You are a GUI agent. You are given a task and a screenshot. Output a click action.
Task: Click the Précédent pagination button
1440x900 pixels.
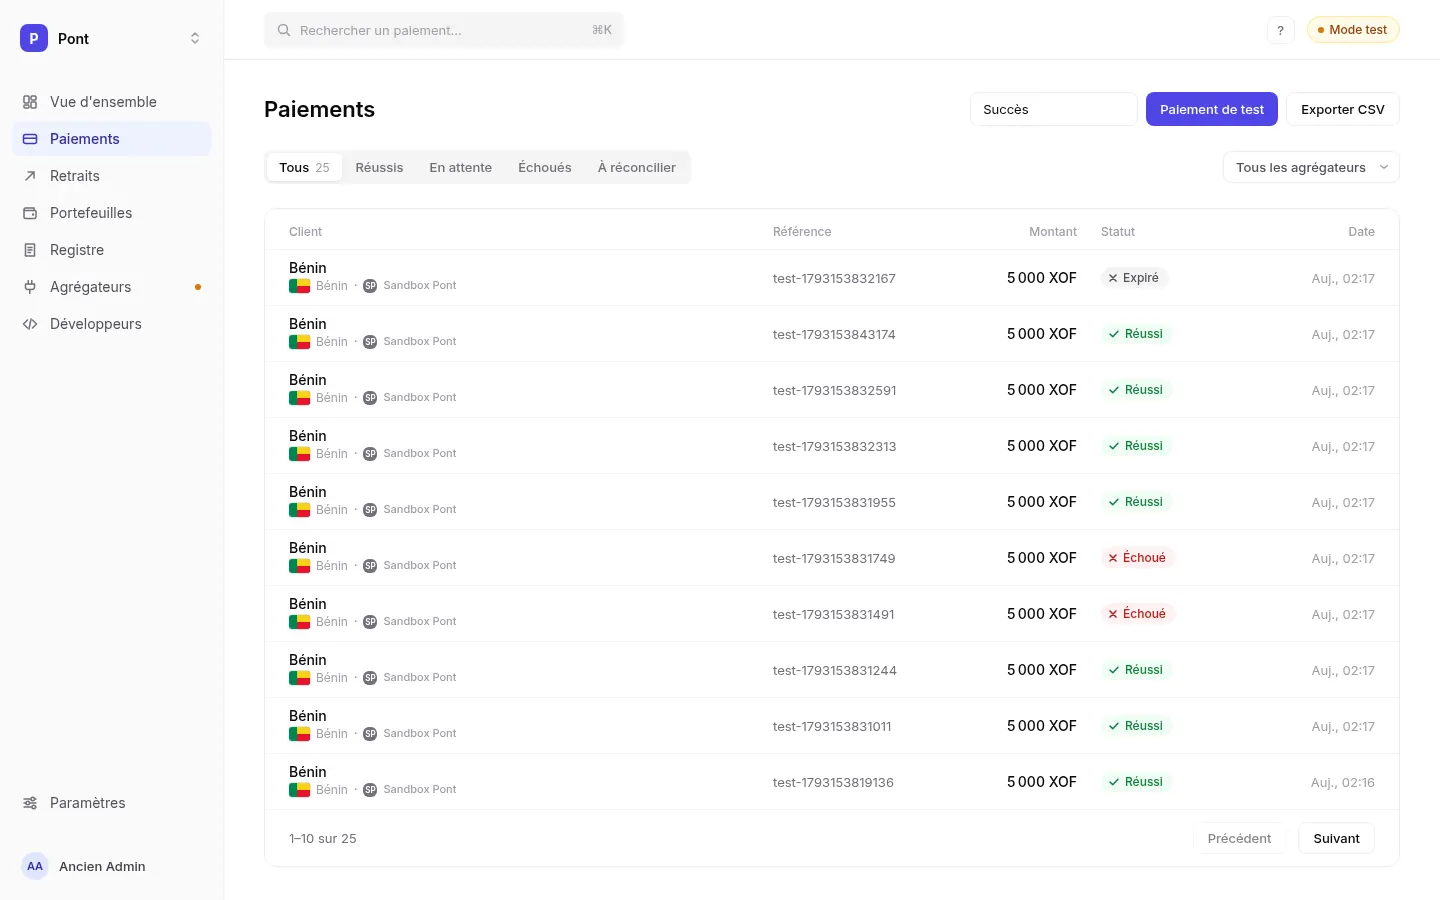(x=1239, y=838)
